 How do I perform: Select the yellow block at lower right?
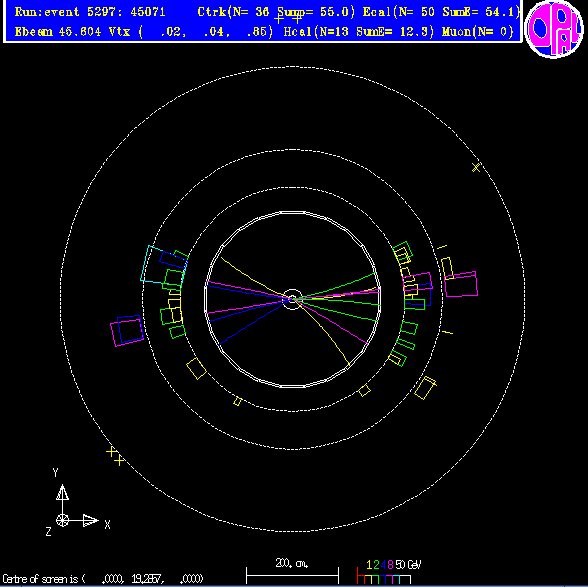point(425,388)
